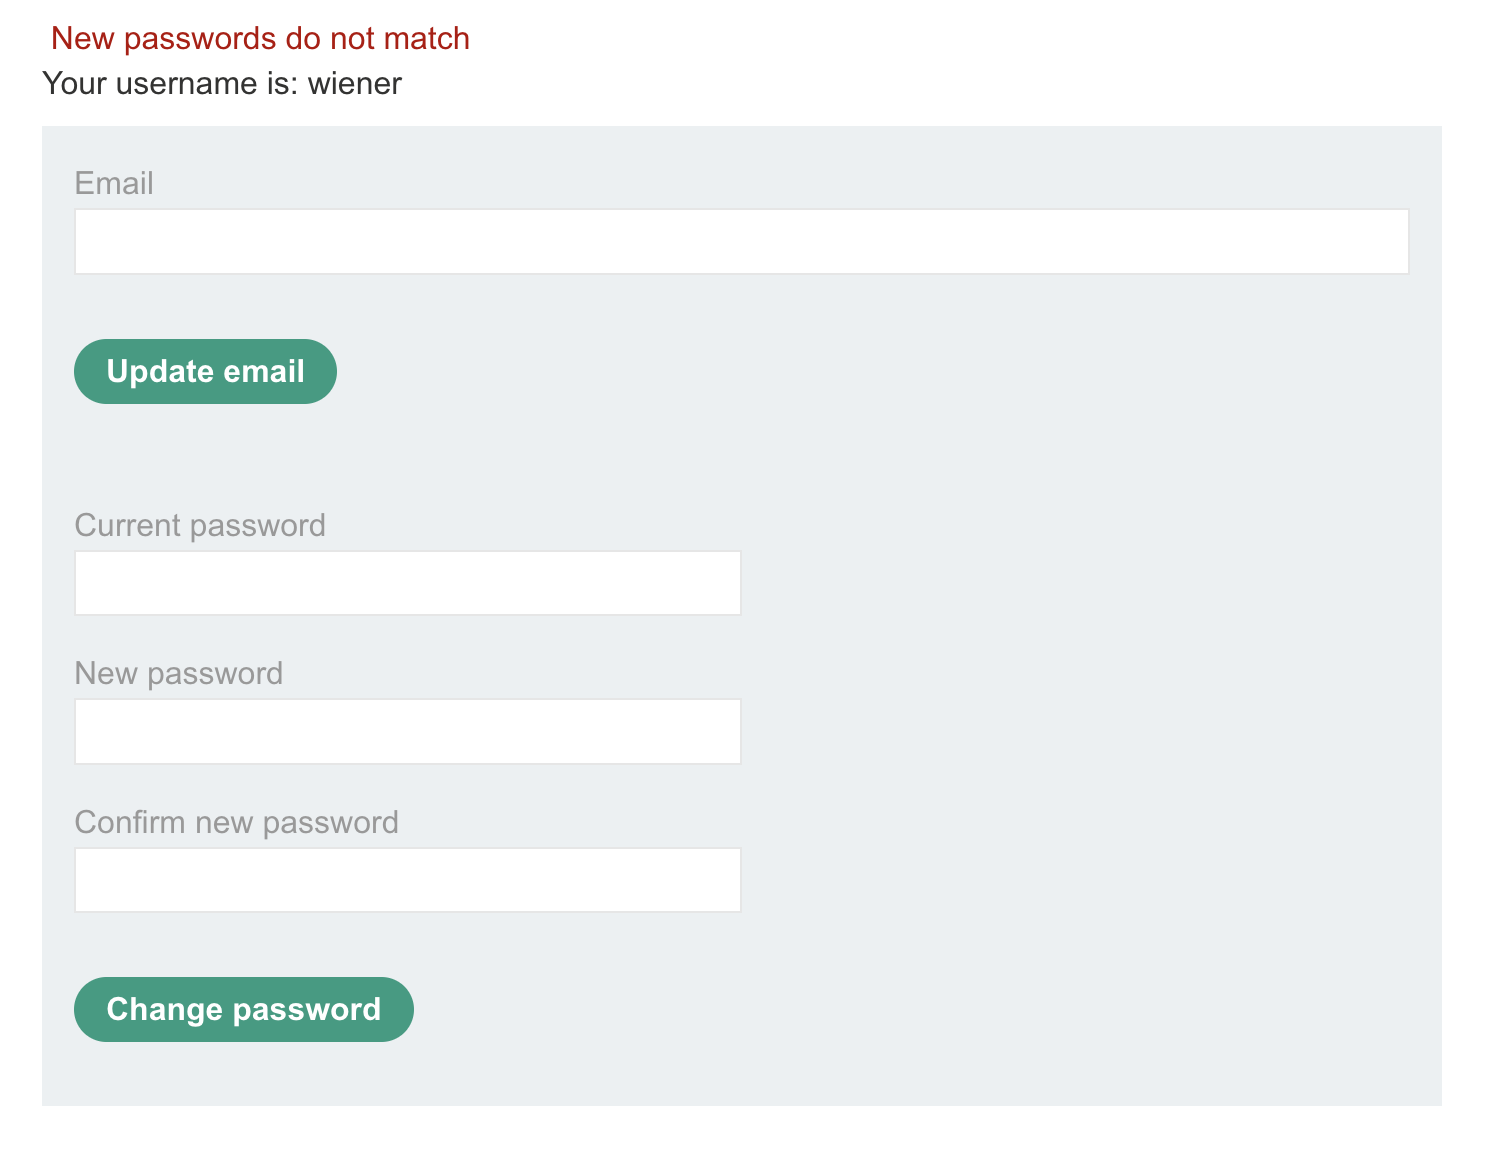Click the red passwords mismatch error message
The width and height of the screenshot is (1508, 1162).
point(260,38)
